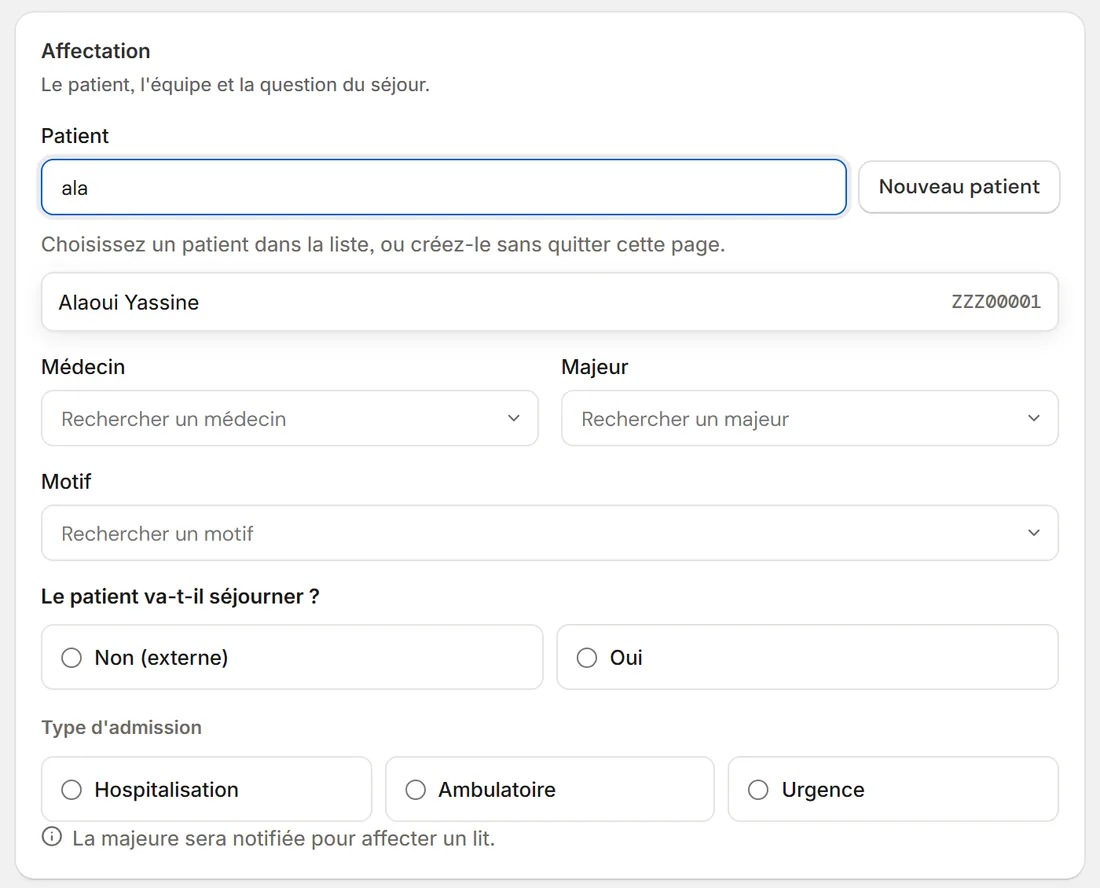Expand the Majeur search dropdown
The image size is (1100, 888).
click(x=810, y=419)
